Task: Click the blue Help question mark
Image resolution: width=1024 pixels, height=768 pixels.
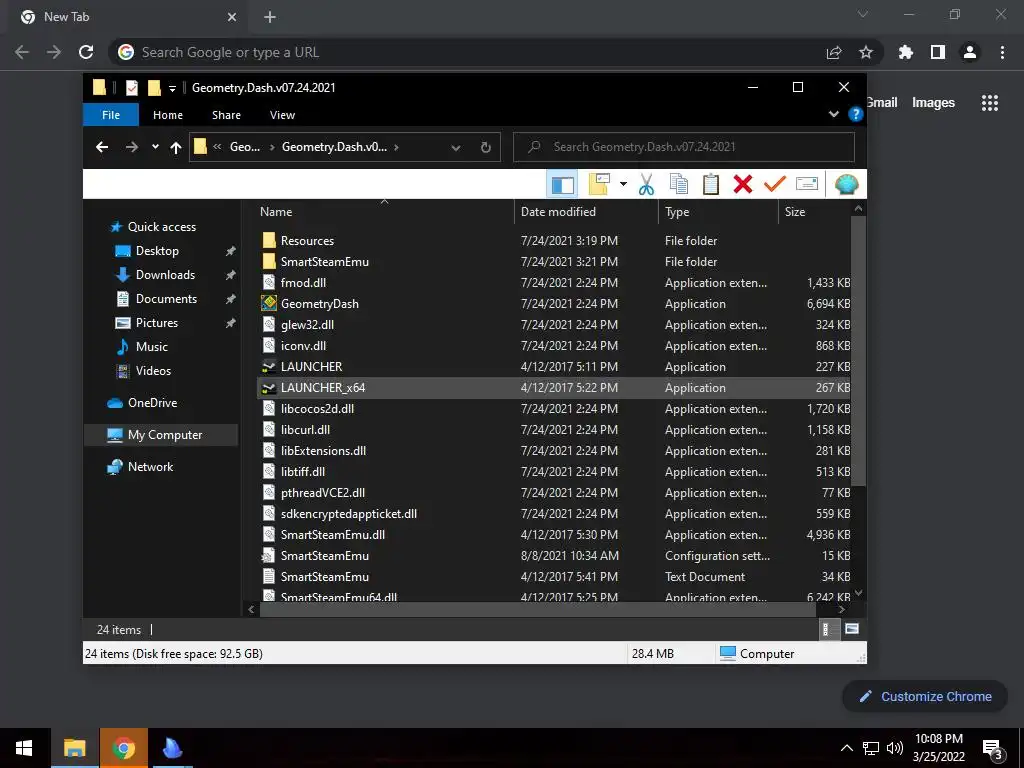Action: coord(855,114)
